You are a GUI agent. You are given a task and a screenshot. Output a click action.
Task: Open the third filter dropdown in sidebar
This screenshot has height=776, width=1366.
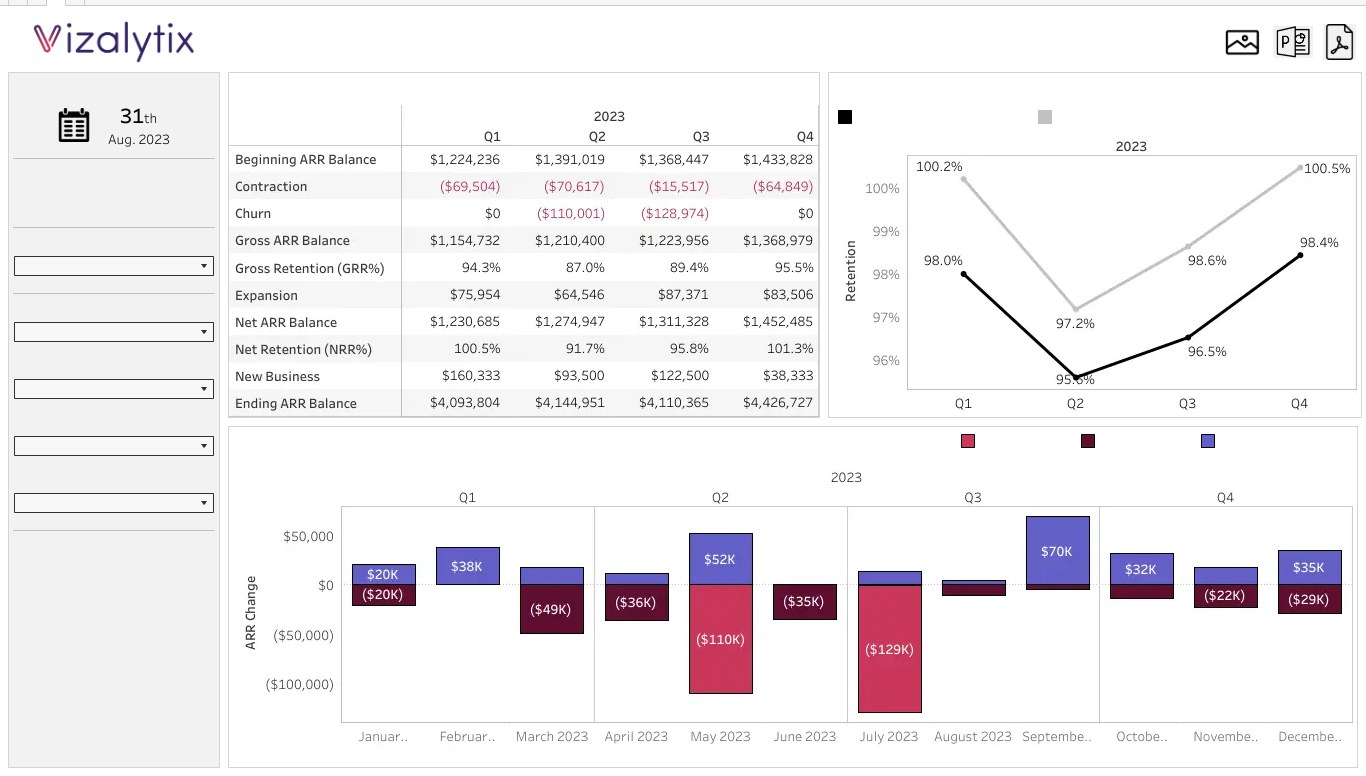point(114,389)
